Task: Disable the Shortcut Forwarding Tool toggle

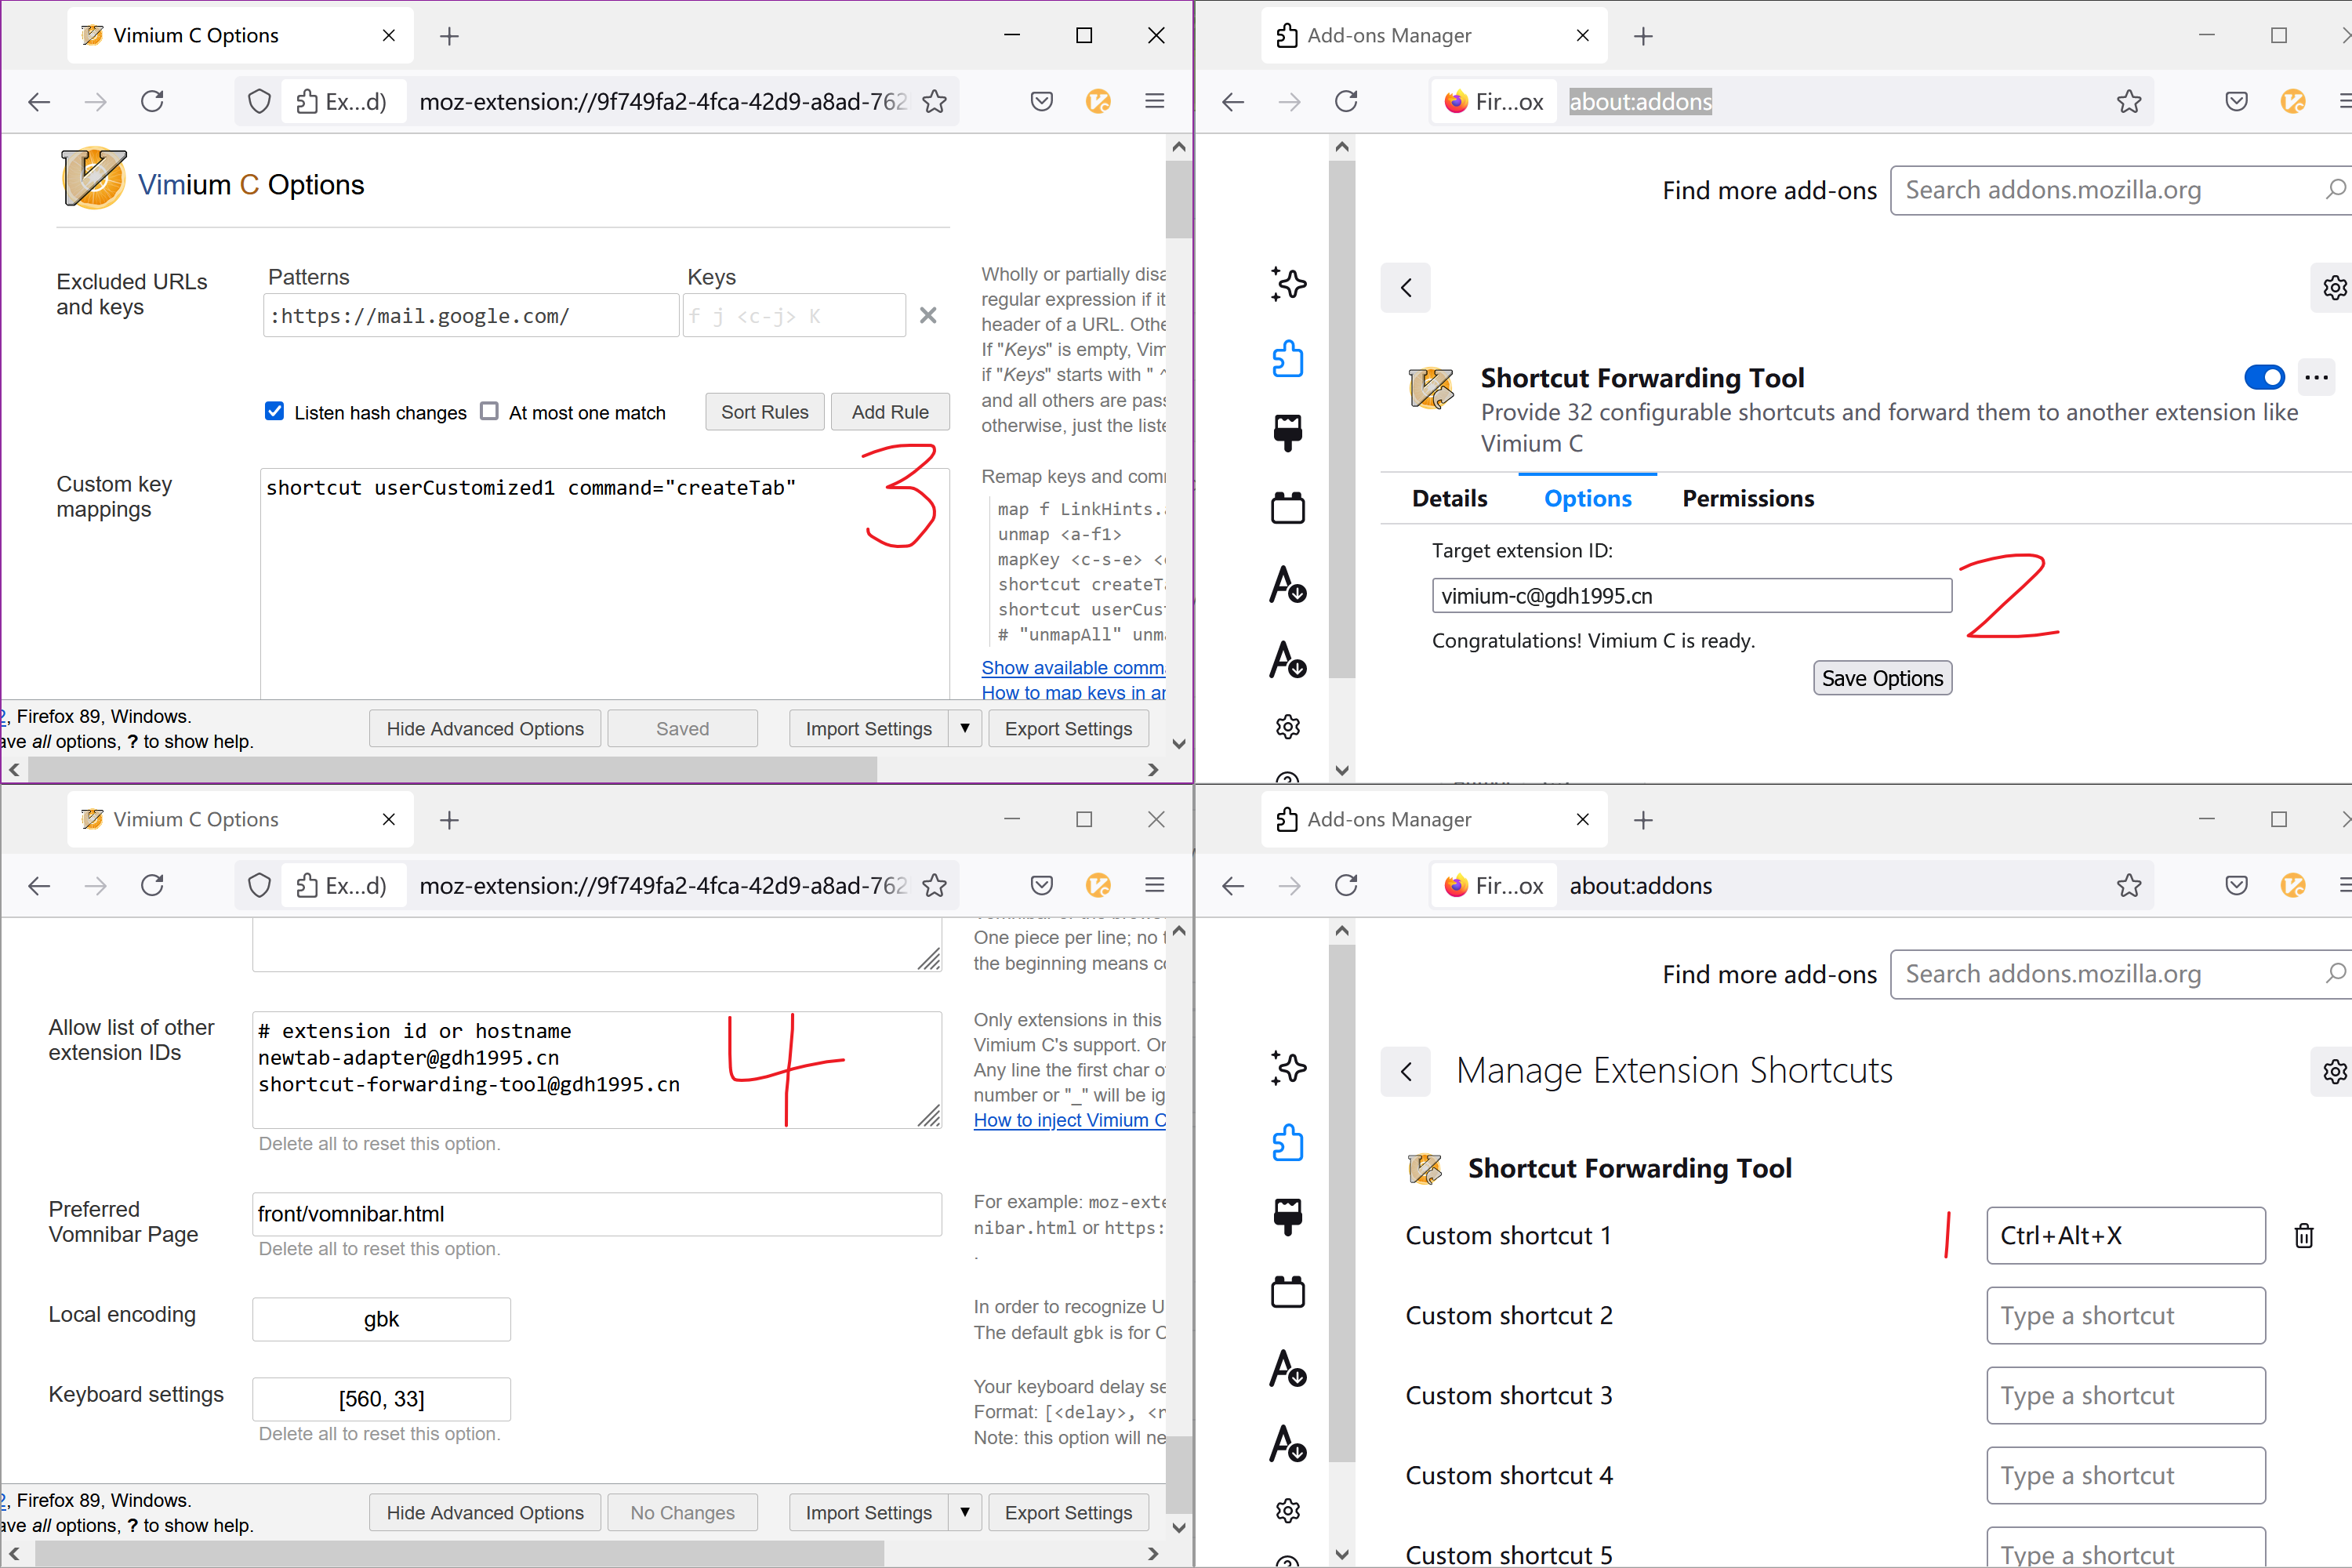Action: click(2264, 377)
